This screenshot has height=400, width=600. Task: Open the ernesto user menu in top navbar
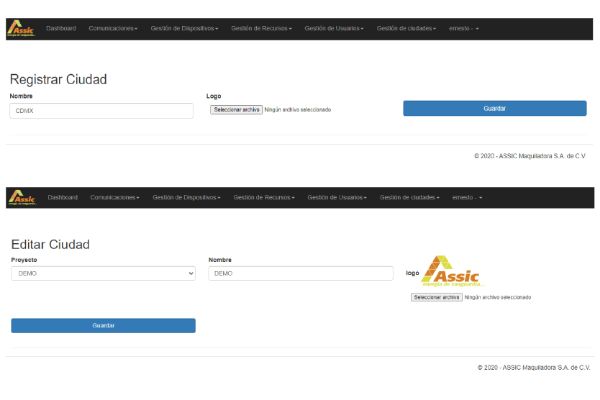[x=464, y=29]
